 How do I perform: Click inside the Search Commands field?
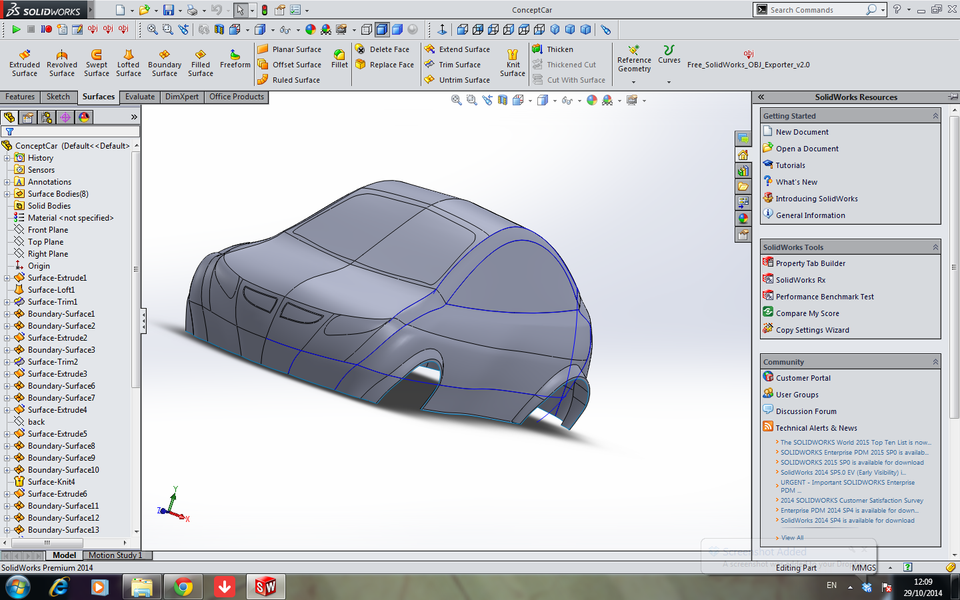tap(815, 9)
